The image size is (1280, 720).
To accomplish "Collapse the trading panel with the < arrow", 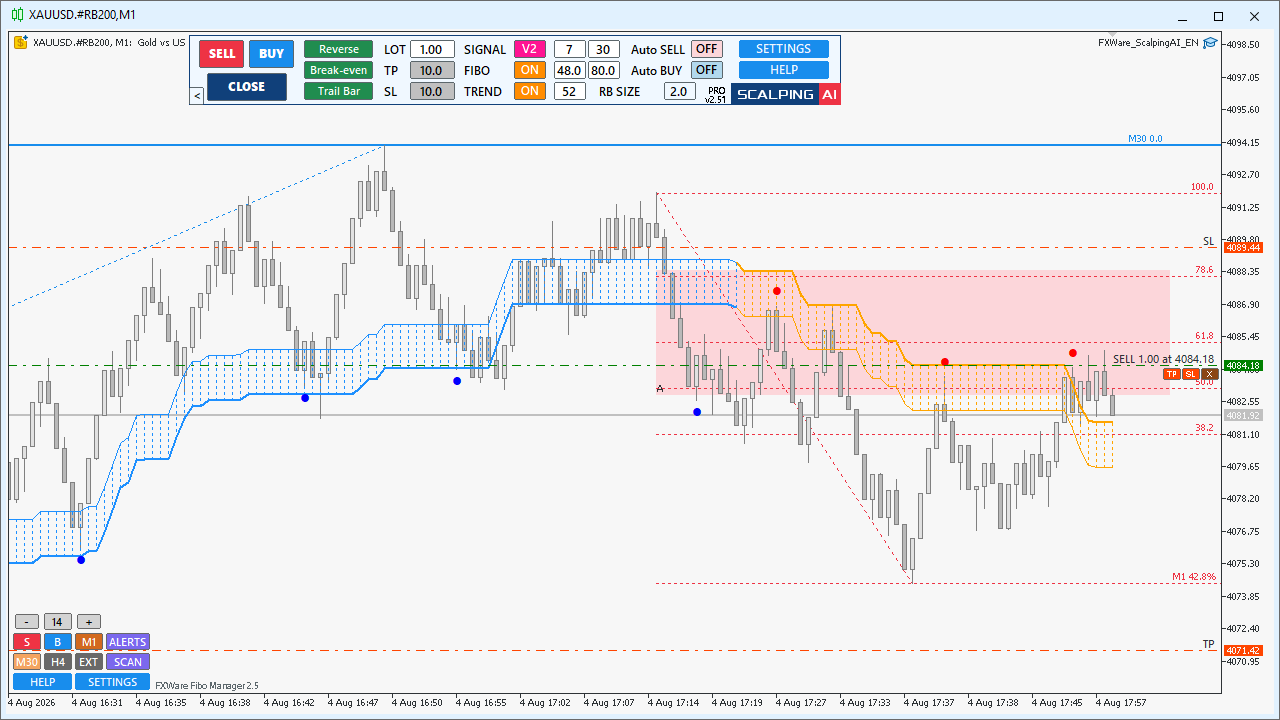I will tap(197, 95).
